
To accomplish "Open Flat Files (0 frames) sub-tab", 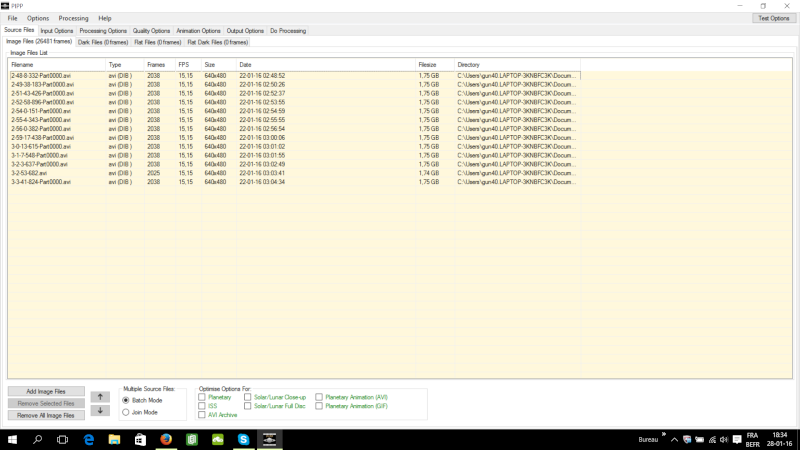I will click(158, 42).
